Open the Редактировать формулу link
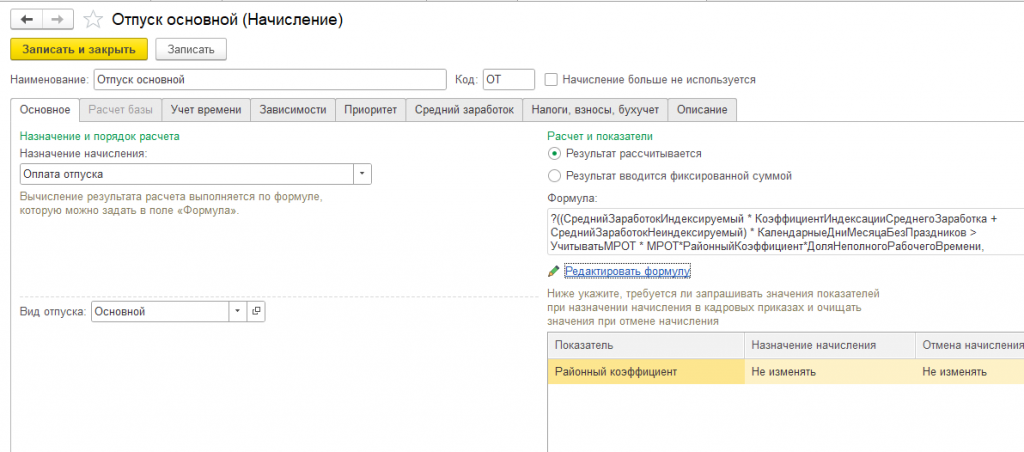Viewport: 1024px width, 452px height. (628, 270)
